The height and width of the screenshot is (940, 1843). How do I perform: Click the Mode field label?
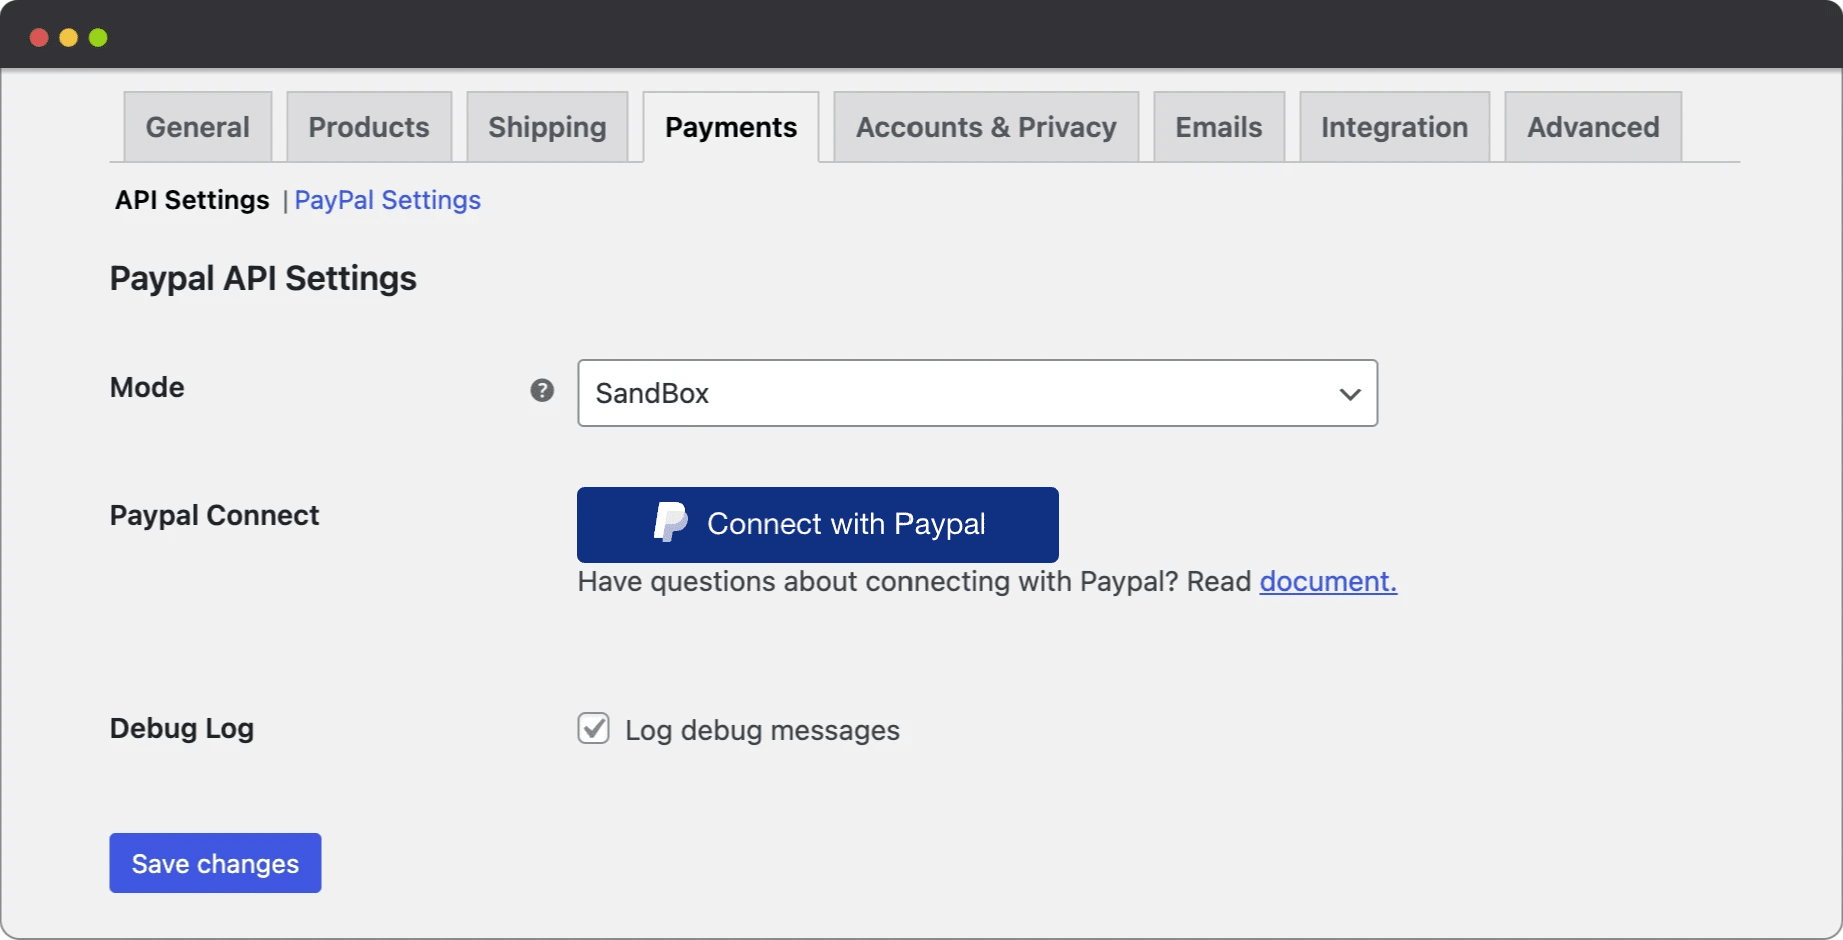147,387
